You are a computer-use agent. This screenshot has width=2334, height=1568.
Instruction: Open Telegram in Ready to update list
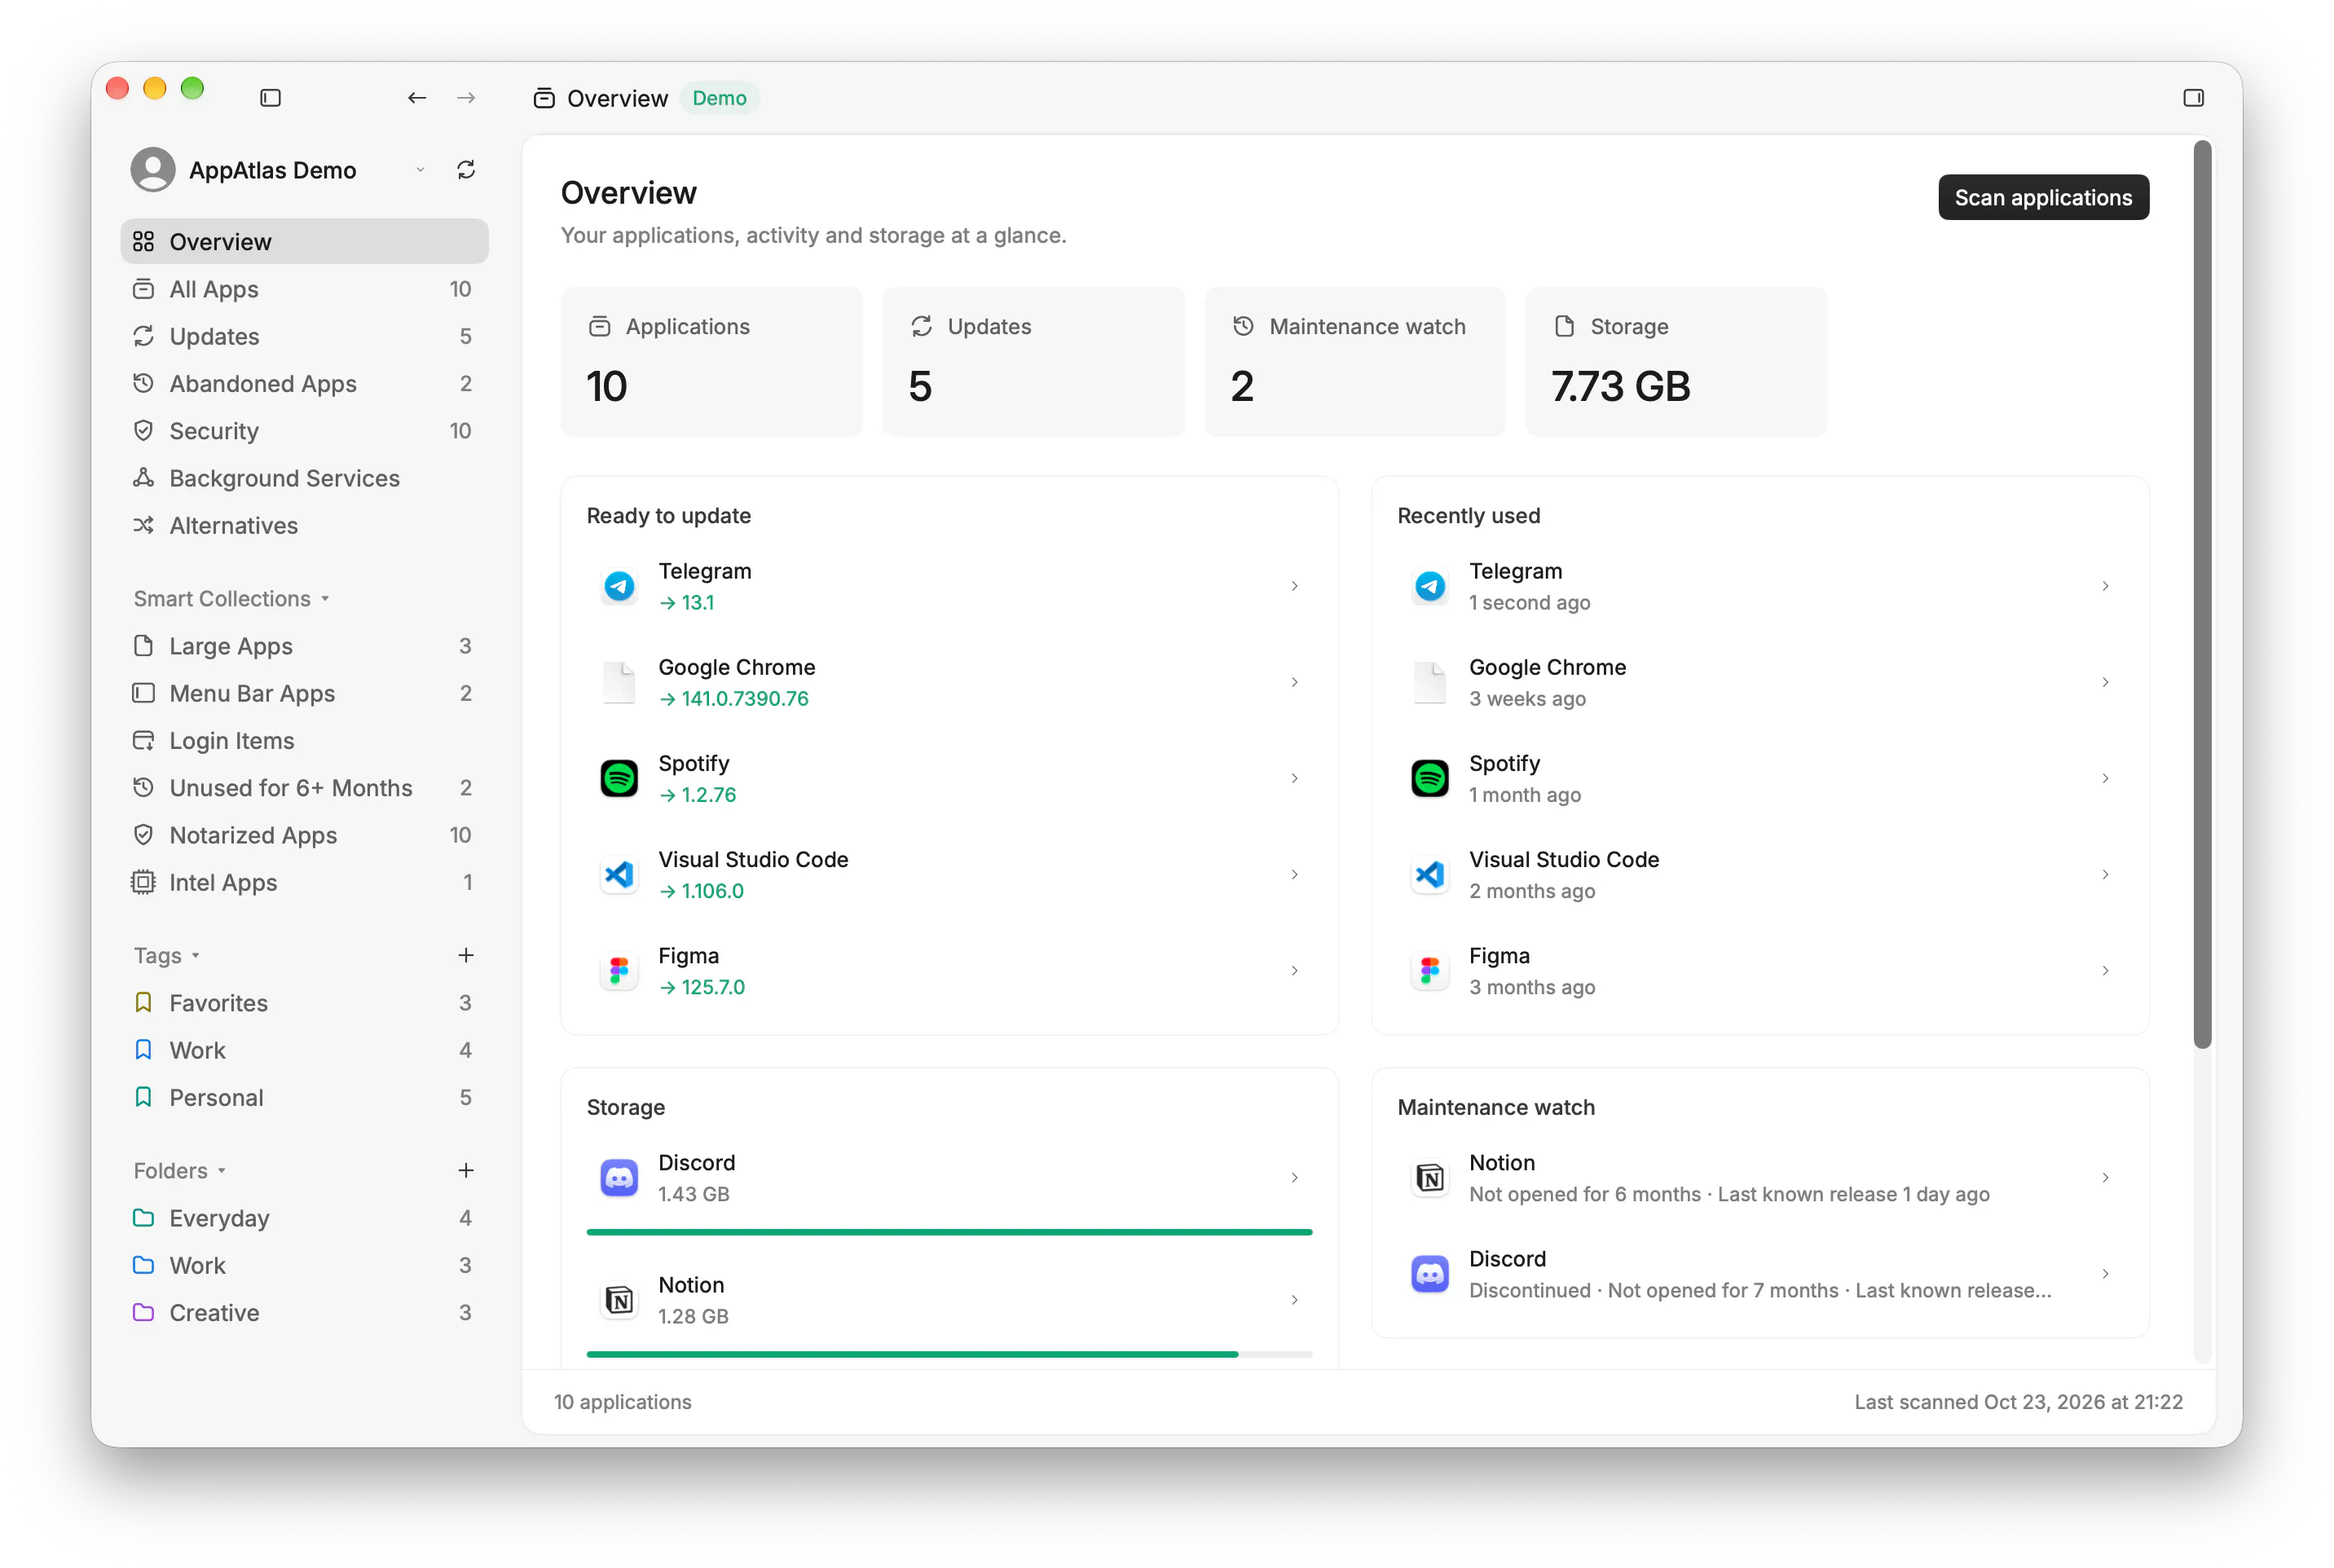pyautogui.click(x=949, y=586)
